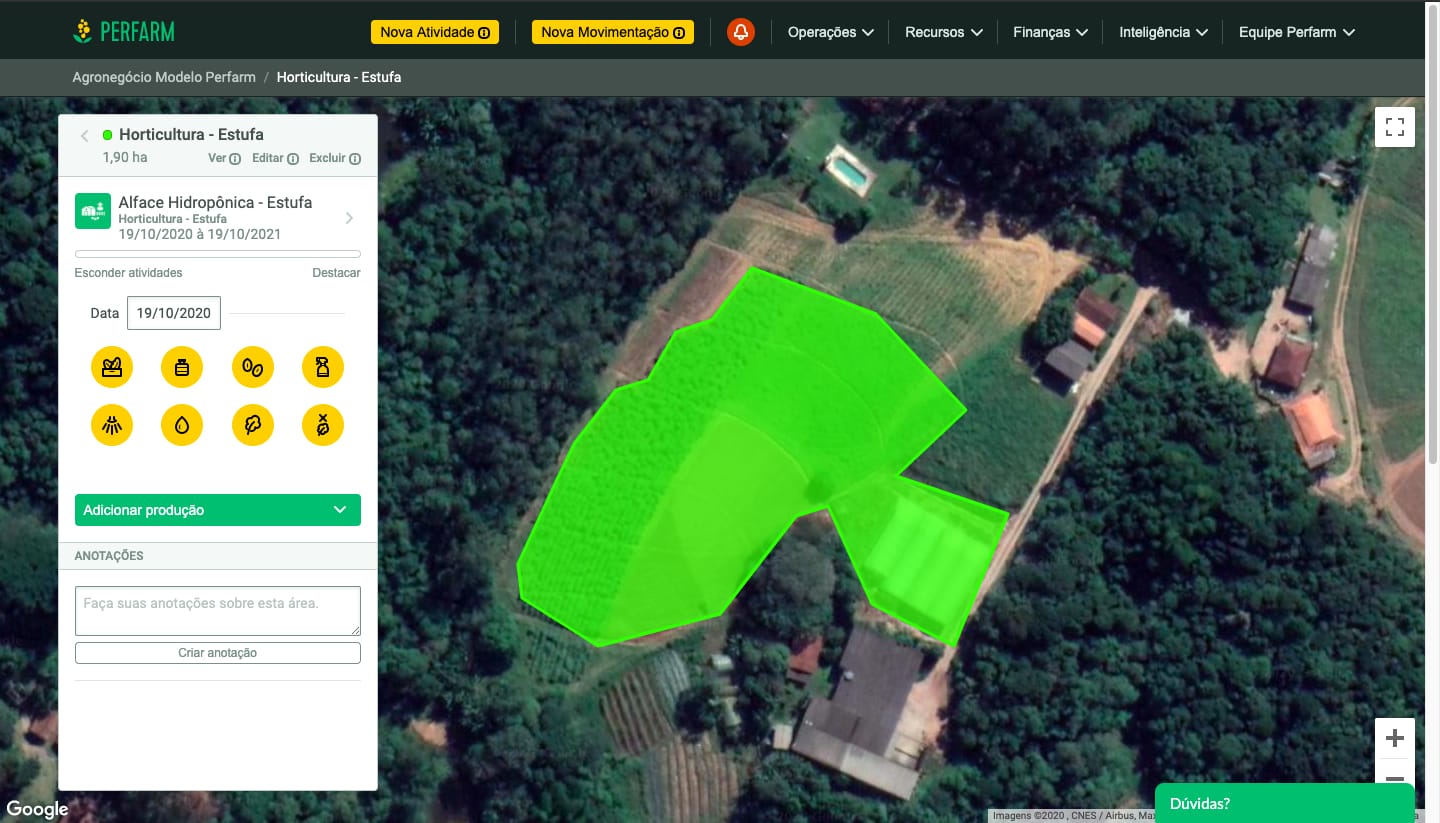The width and height of the screenshot is (1440, 823).
Task: Open the Finanças menu
Action: [x=1049, y=32]
